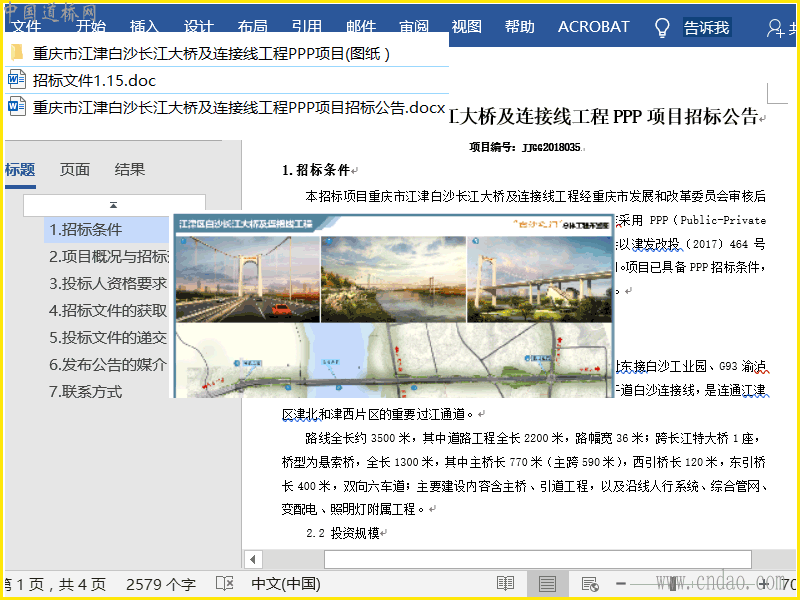The width and height of the screenshot is (800, 600).
Task: Open the 帮助 ribbon tab
Action: [519, 27]
